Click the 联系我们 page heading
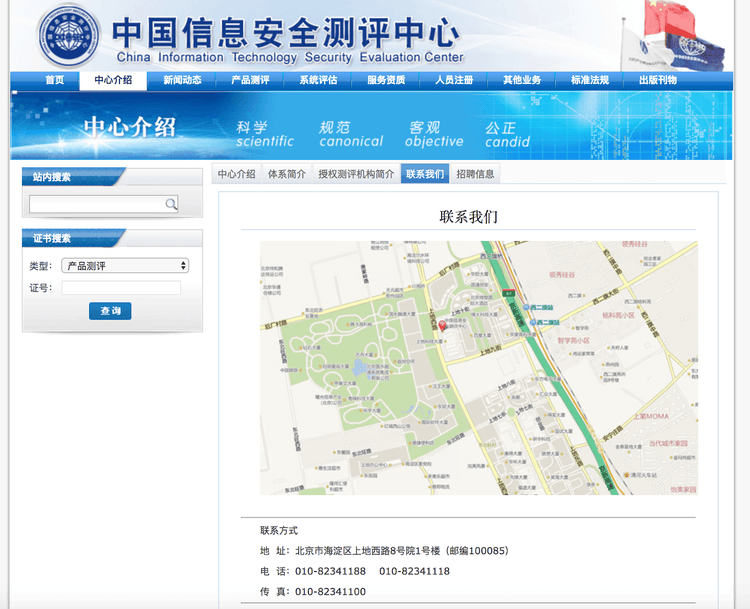 tap(468, 217)
